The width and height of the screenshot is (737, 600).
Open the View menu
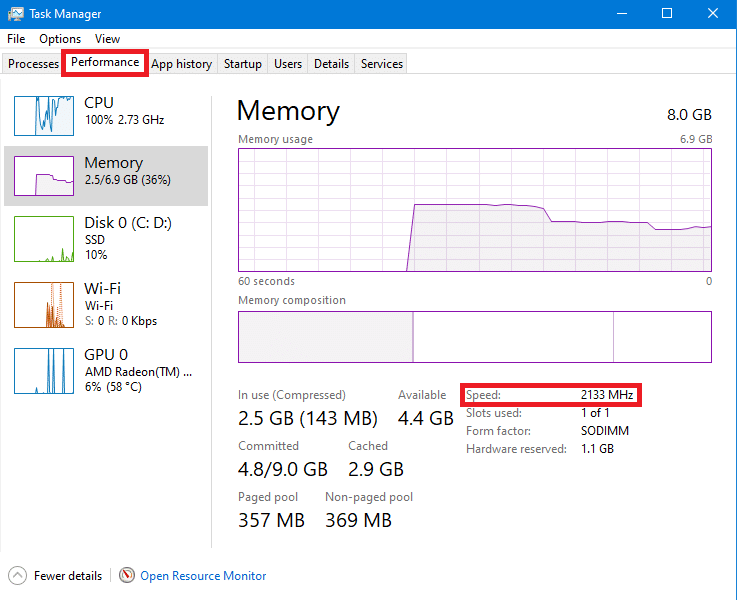107,39
